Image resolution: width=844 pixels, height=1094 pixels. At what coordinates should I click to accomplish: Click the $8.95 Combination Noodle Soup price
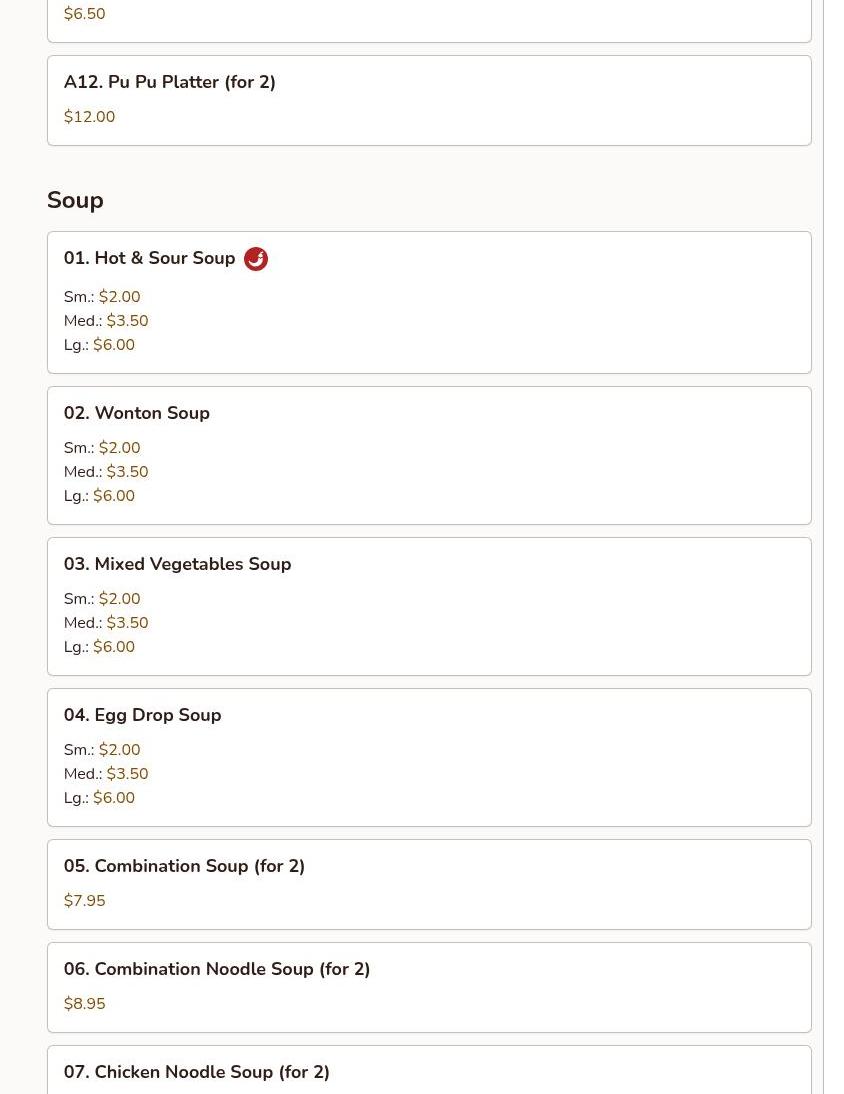point(84,1004)
